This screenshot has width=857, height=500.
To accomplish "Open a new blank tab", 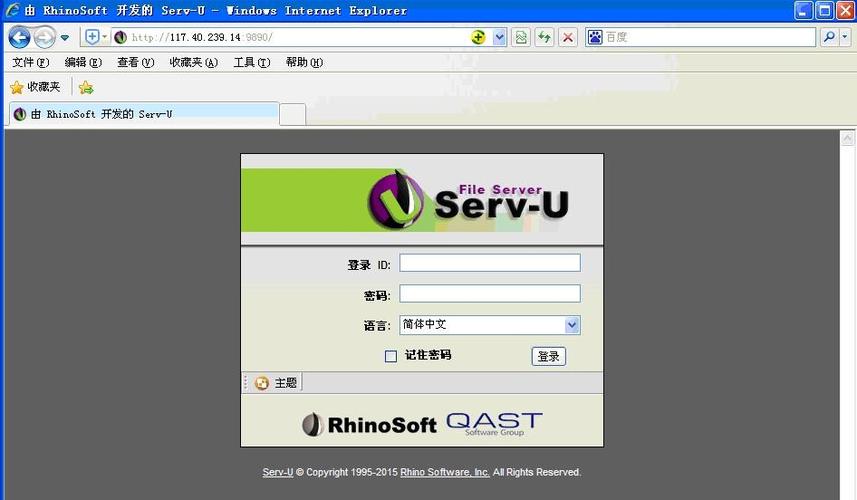I will 292,114.
